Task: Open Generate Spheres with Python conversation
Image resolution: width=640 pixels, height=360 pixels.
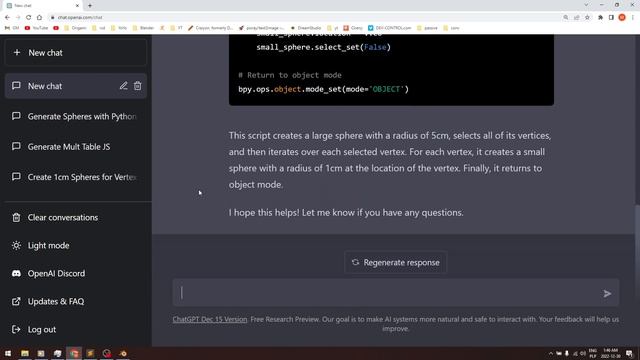Action: (x=76, y=116)
